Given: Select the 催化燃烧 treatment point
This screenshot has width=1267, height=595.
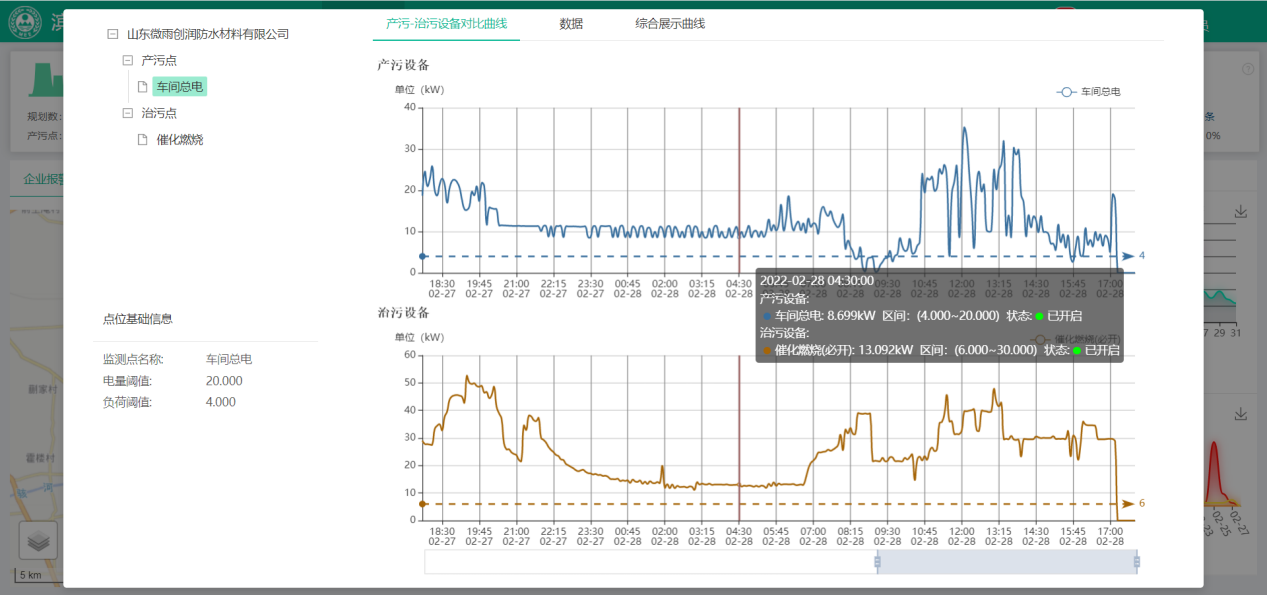Looking at the screenshot, I should [180, 140].
